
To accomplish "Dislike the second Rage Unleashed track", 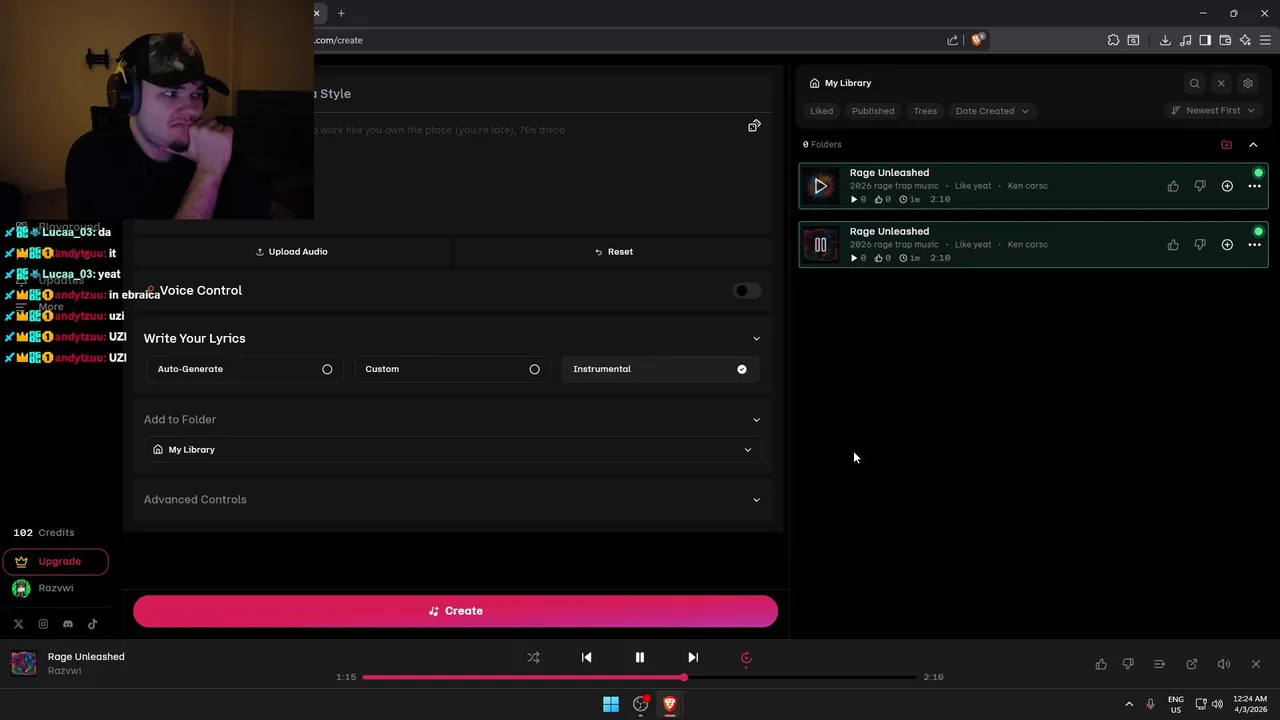I will [1200, 245].
